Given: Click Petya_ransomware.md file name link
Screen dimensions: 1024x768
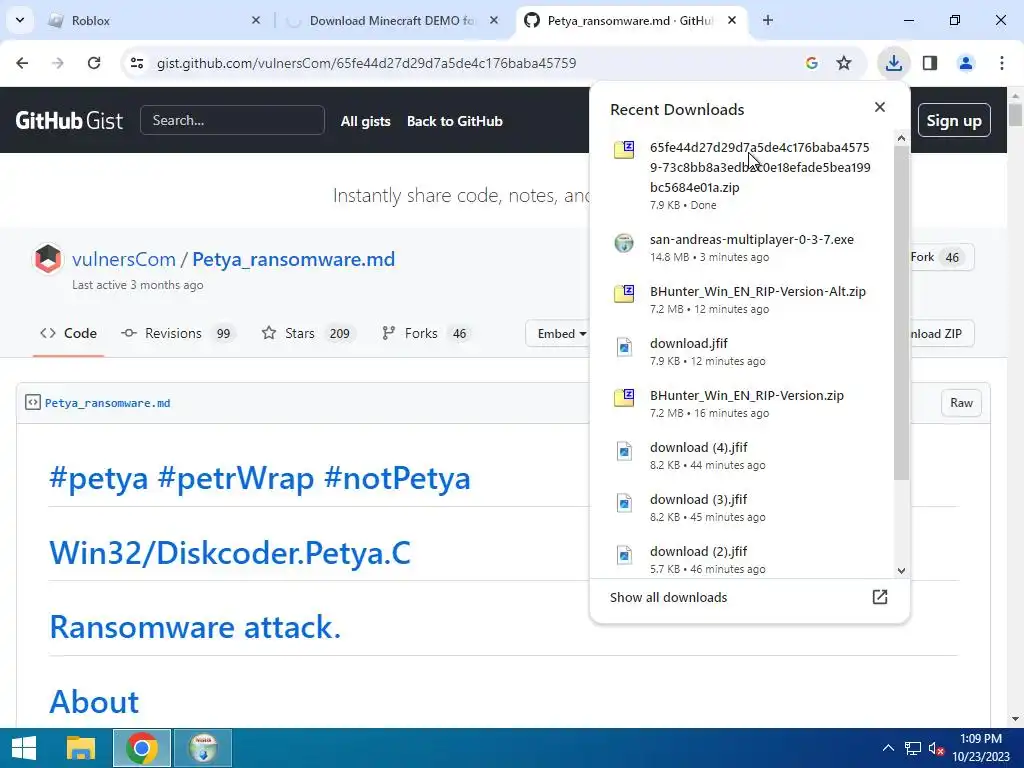Looking at the screenshot, I should pos(107,403).
